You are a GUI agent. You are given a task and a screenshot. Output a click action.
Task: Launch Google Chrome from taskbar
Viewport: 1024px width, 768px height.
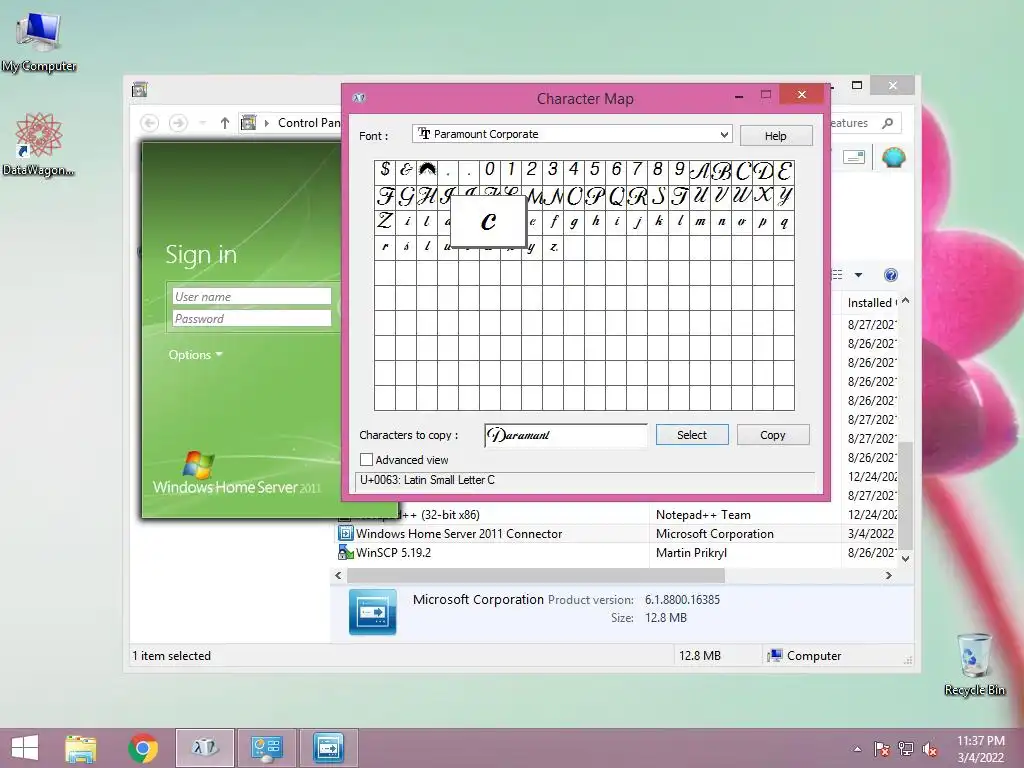(143, 748)
